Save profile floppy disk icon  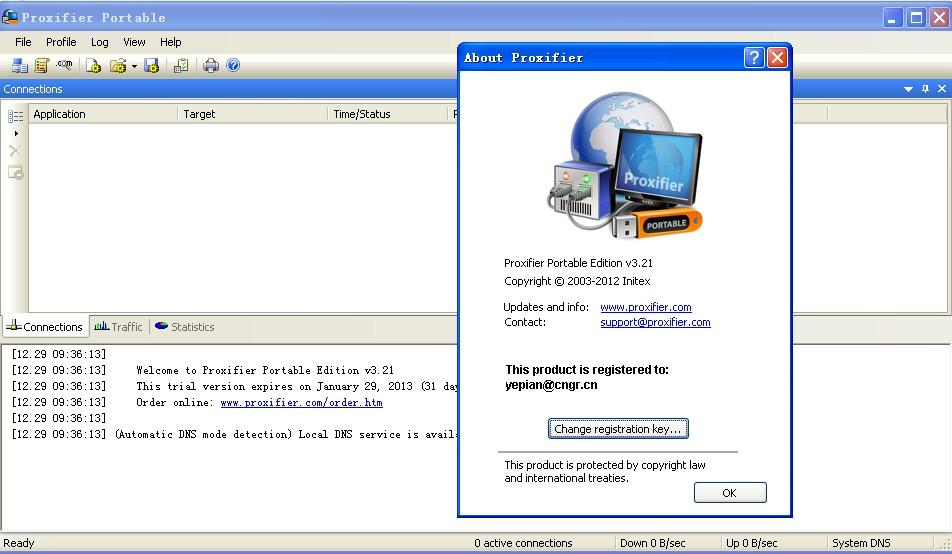pos(152,66)
